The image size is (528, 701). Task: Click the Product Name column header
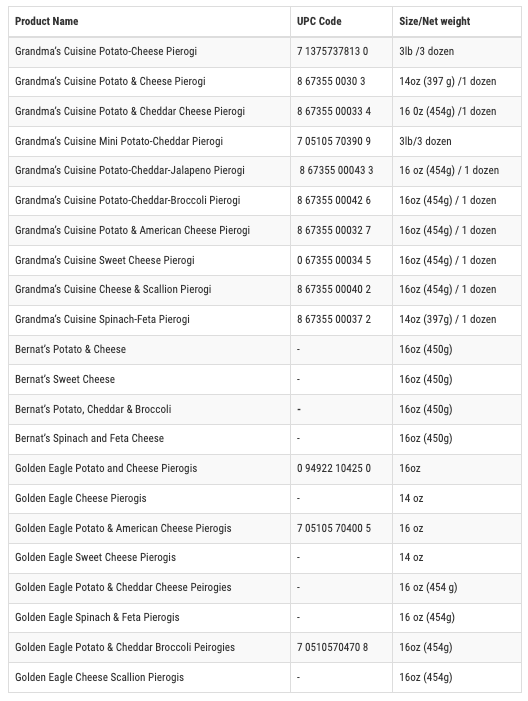point(46,21)
